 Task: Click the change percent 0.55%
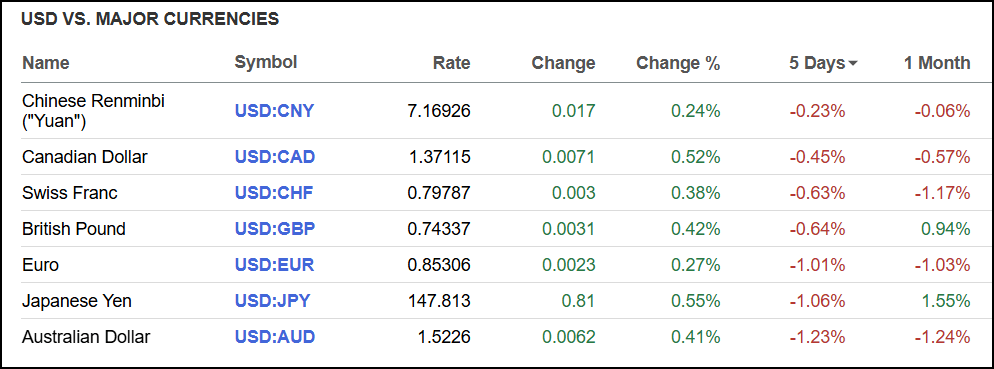coord(696,301)
